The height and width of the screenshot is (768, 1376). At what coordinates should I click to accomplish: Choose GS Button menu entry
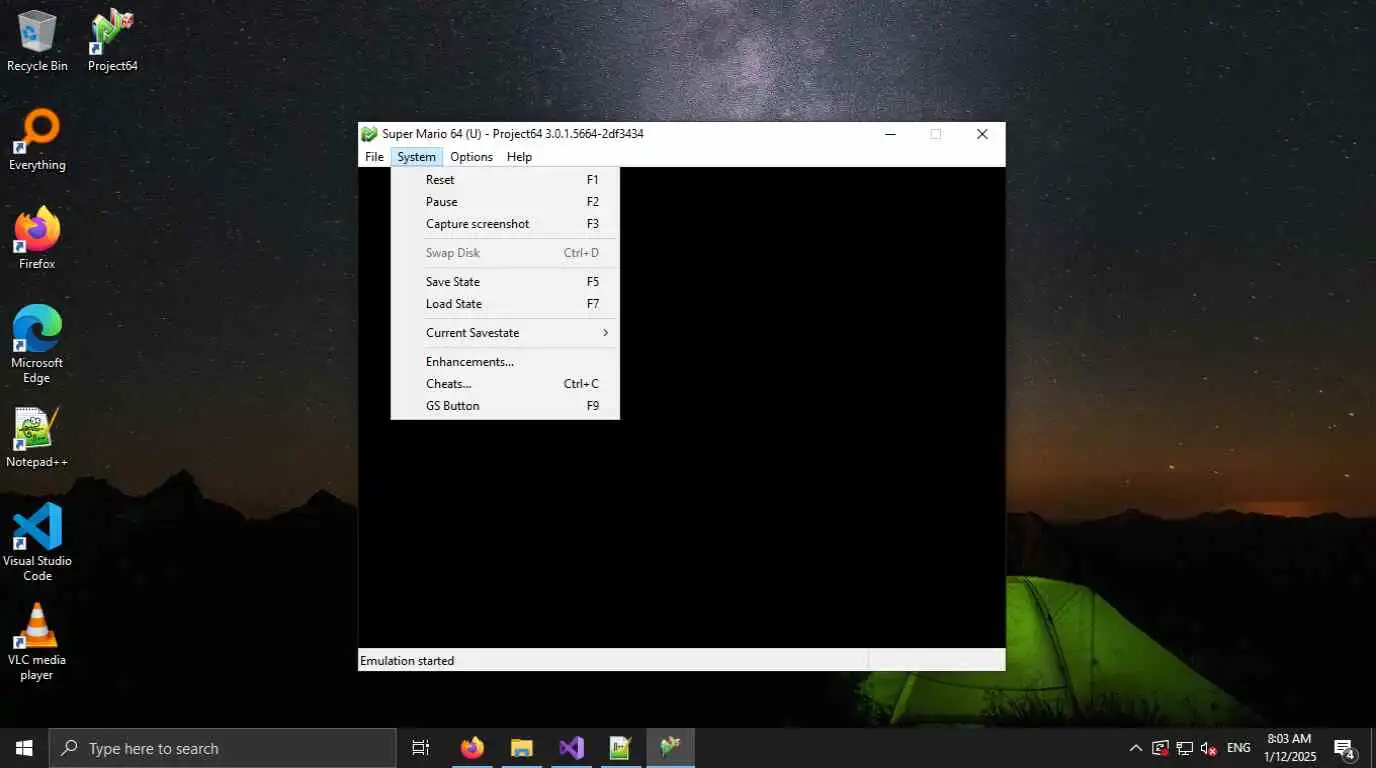tap(505, 406)
